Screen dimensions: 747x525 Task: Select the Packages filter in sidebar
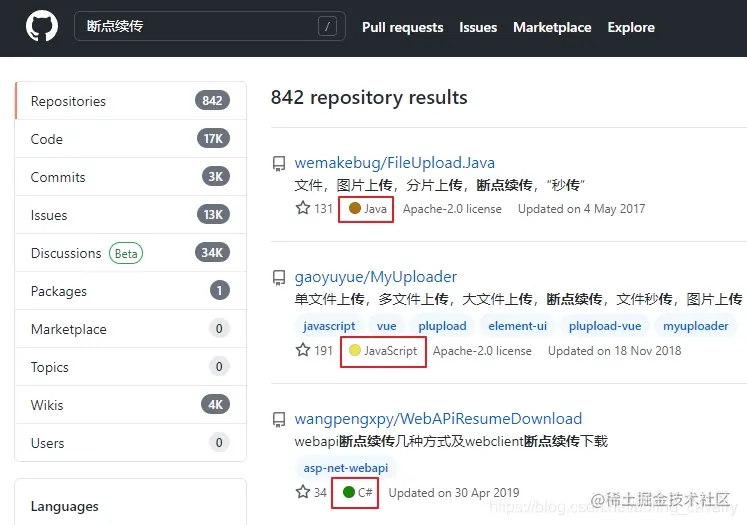pyautogui.click(x=131, y=291)
